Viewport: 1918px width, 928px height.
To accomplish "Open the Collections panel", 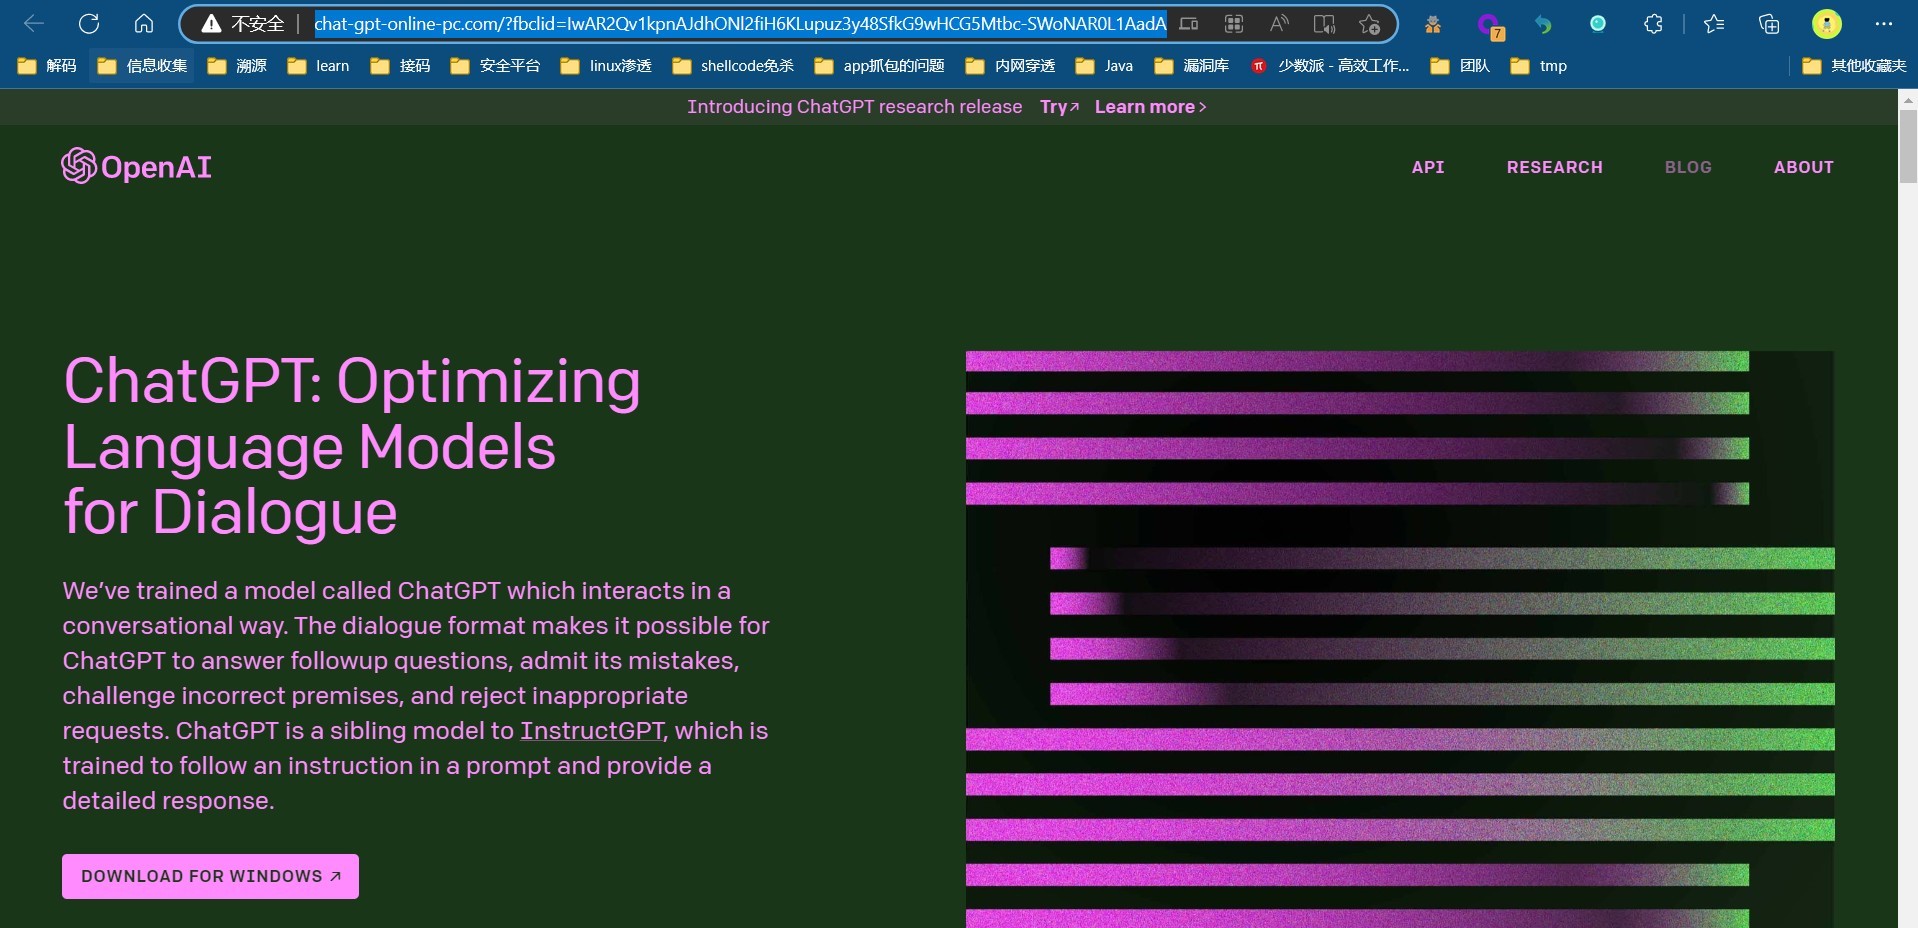I will pyautogui.click(x=1768, y=24).
